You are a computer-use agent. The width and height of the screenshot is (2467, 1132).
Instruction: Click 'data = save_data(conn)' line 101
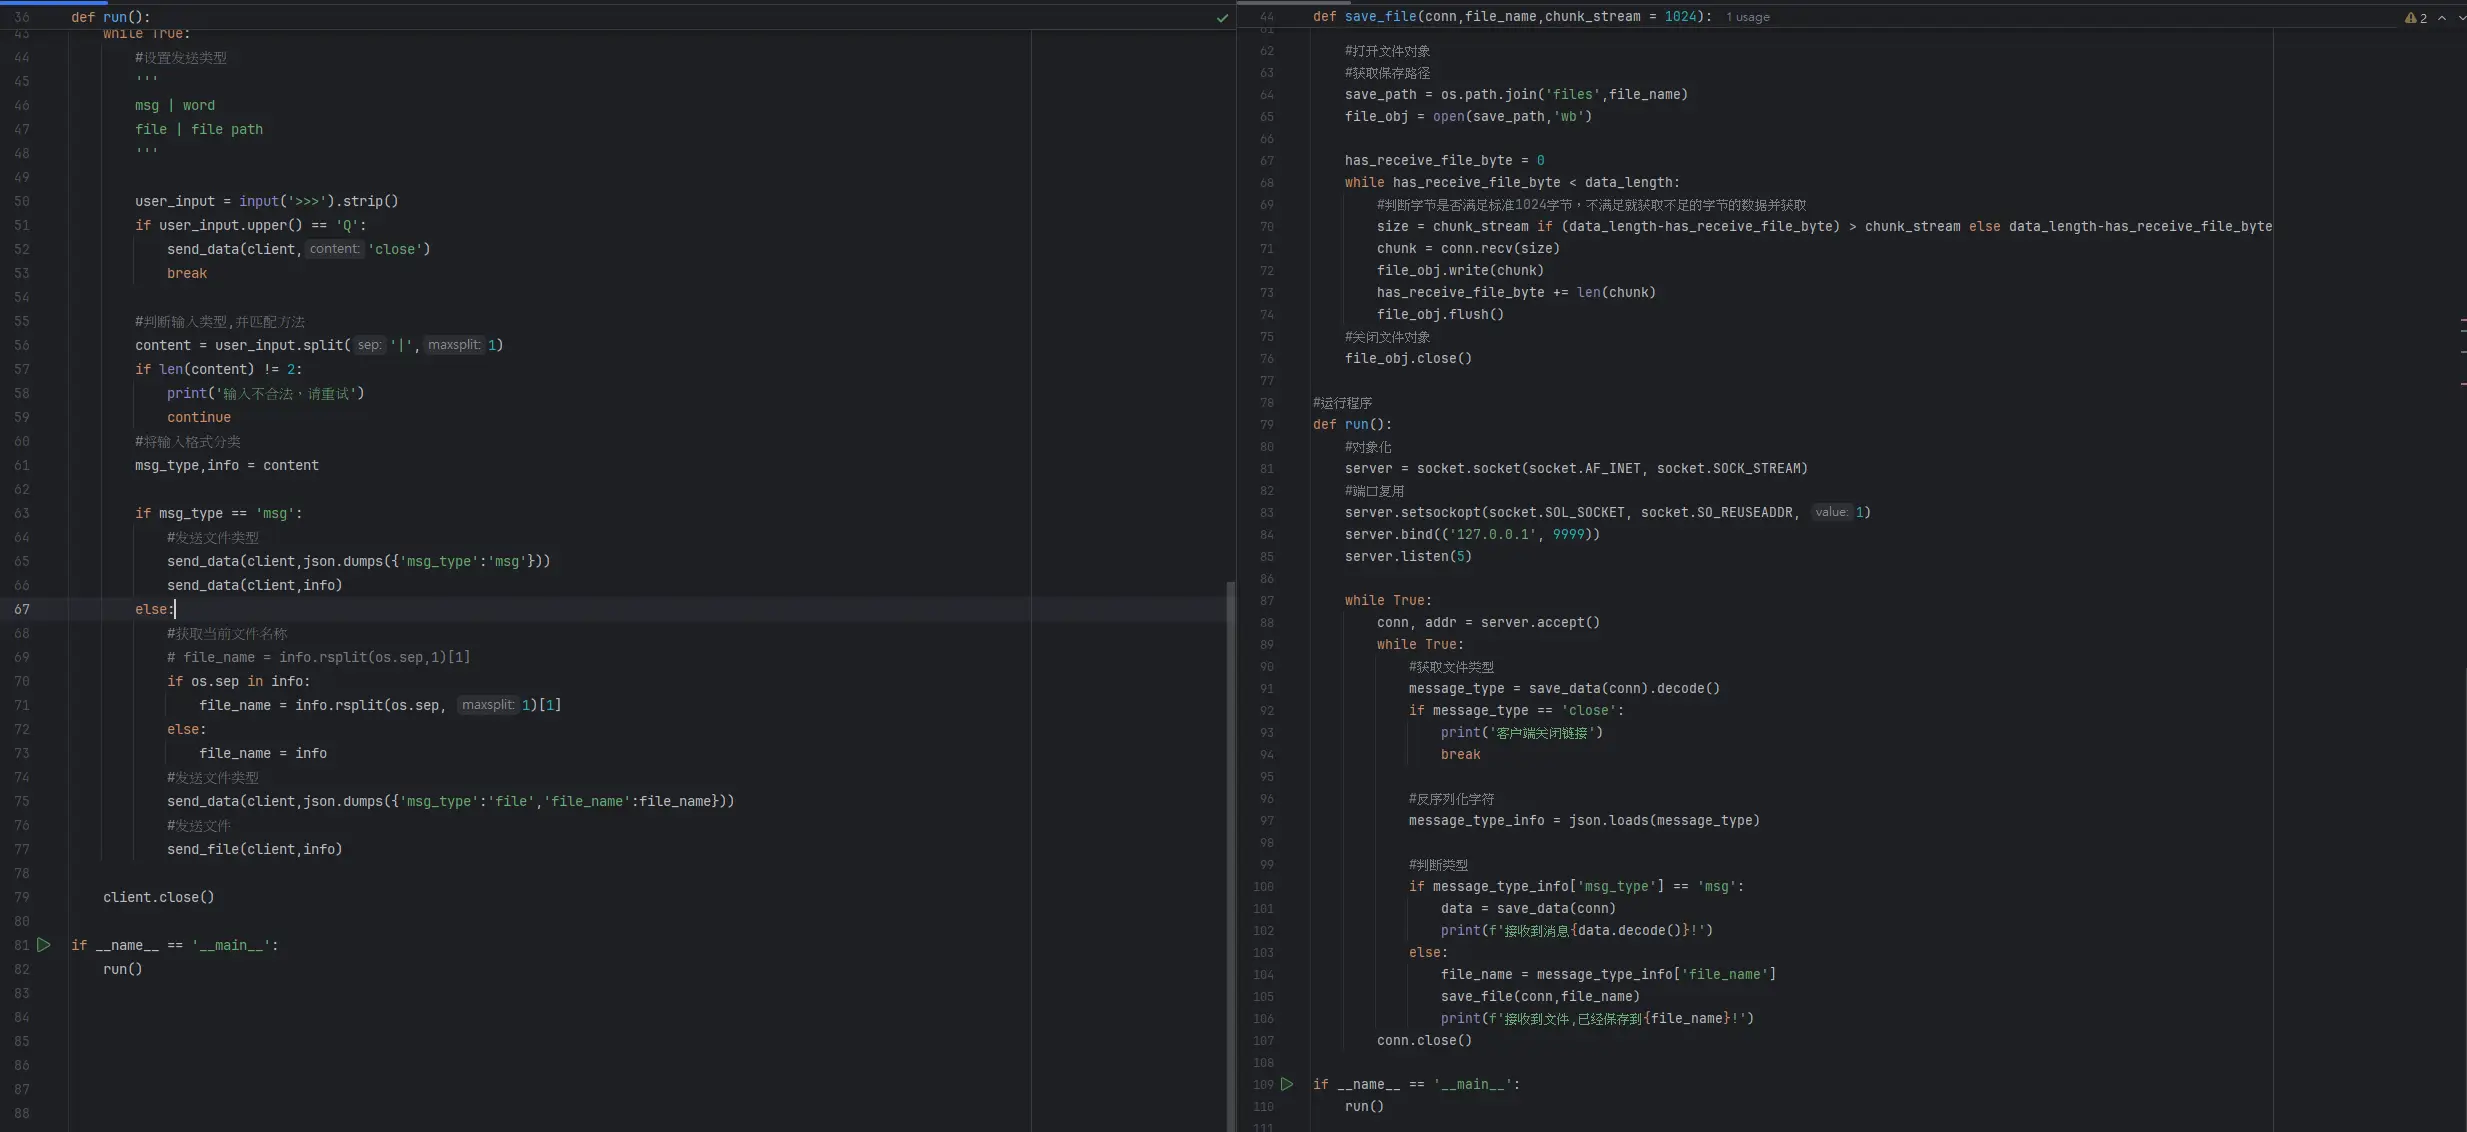(1528, 908)
